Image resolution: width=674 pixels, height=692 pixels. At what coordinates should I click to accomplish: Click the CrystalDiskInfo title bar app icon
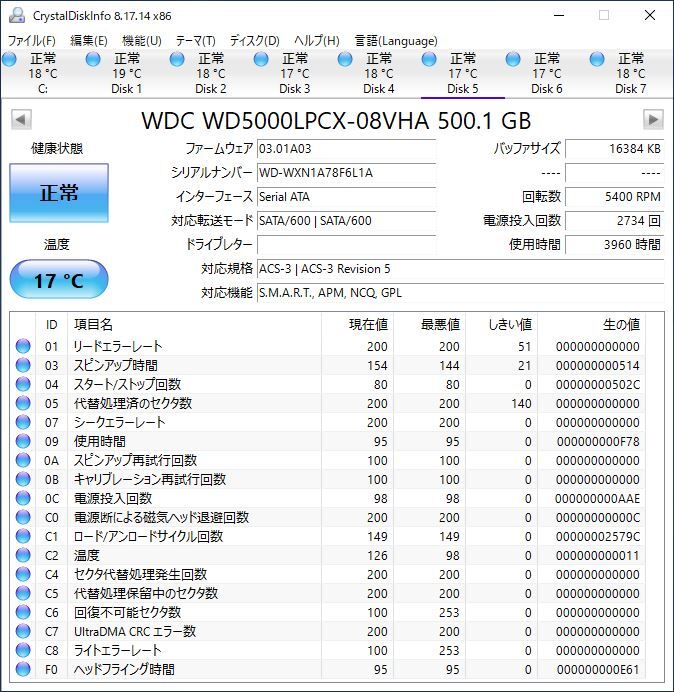click(x=17, y=15)
